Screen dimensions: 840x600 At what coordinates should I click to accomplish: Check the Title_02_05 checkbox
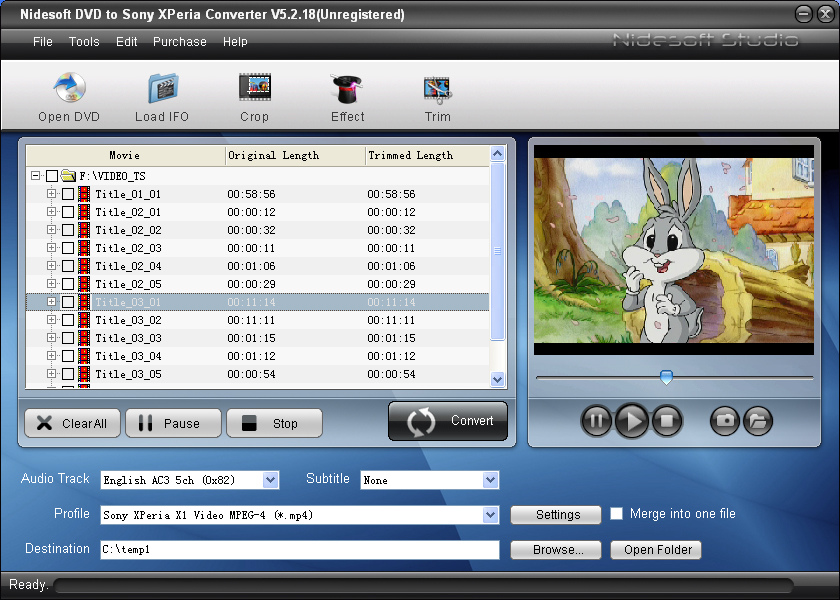[x=68, y=284]
